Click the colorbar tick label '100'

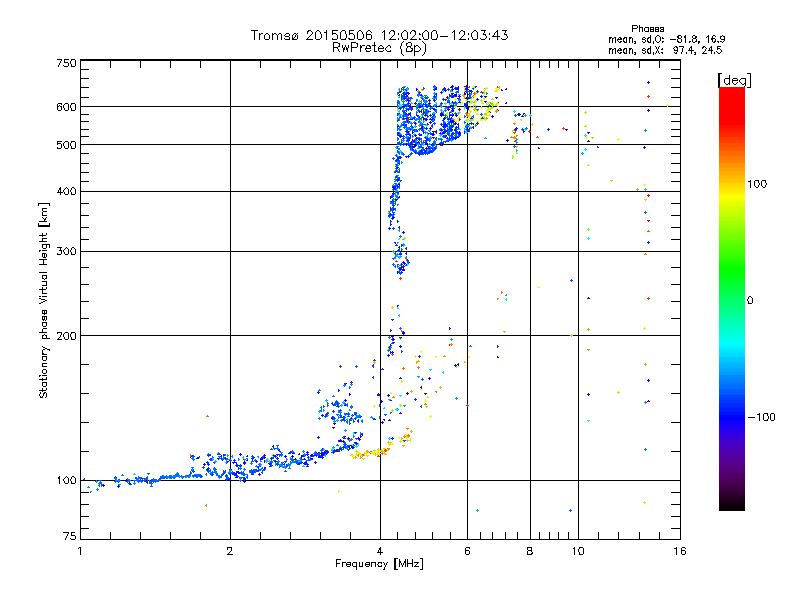[x=757, y=184]
